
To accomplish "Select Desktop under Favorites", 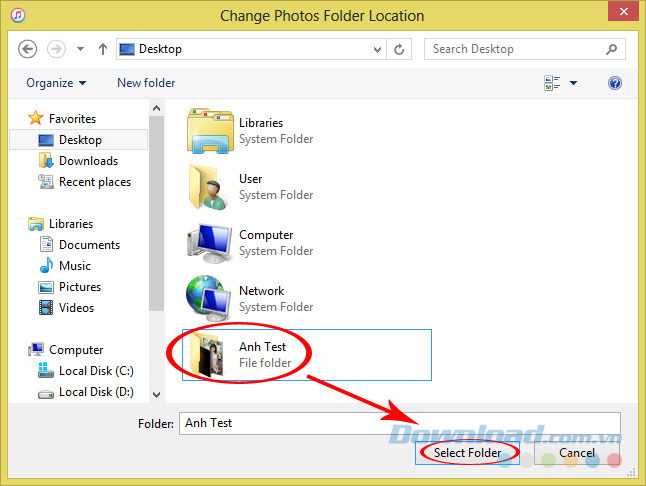I will [x=78, y=140].
